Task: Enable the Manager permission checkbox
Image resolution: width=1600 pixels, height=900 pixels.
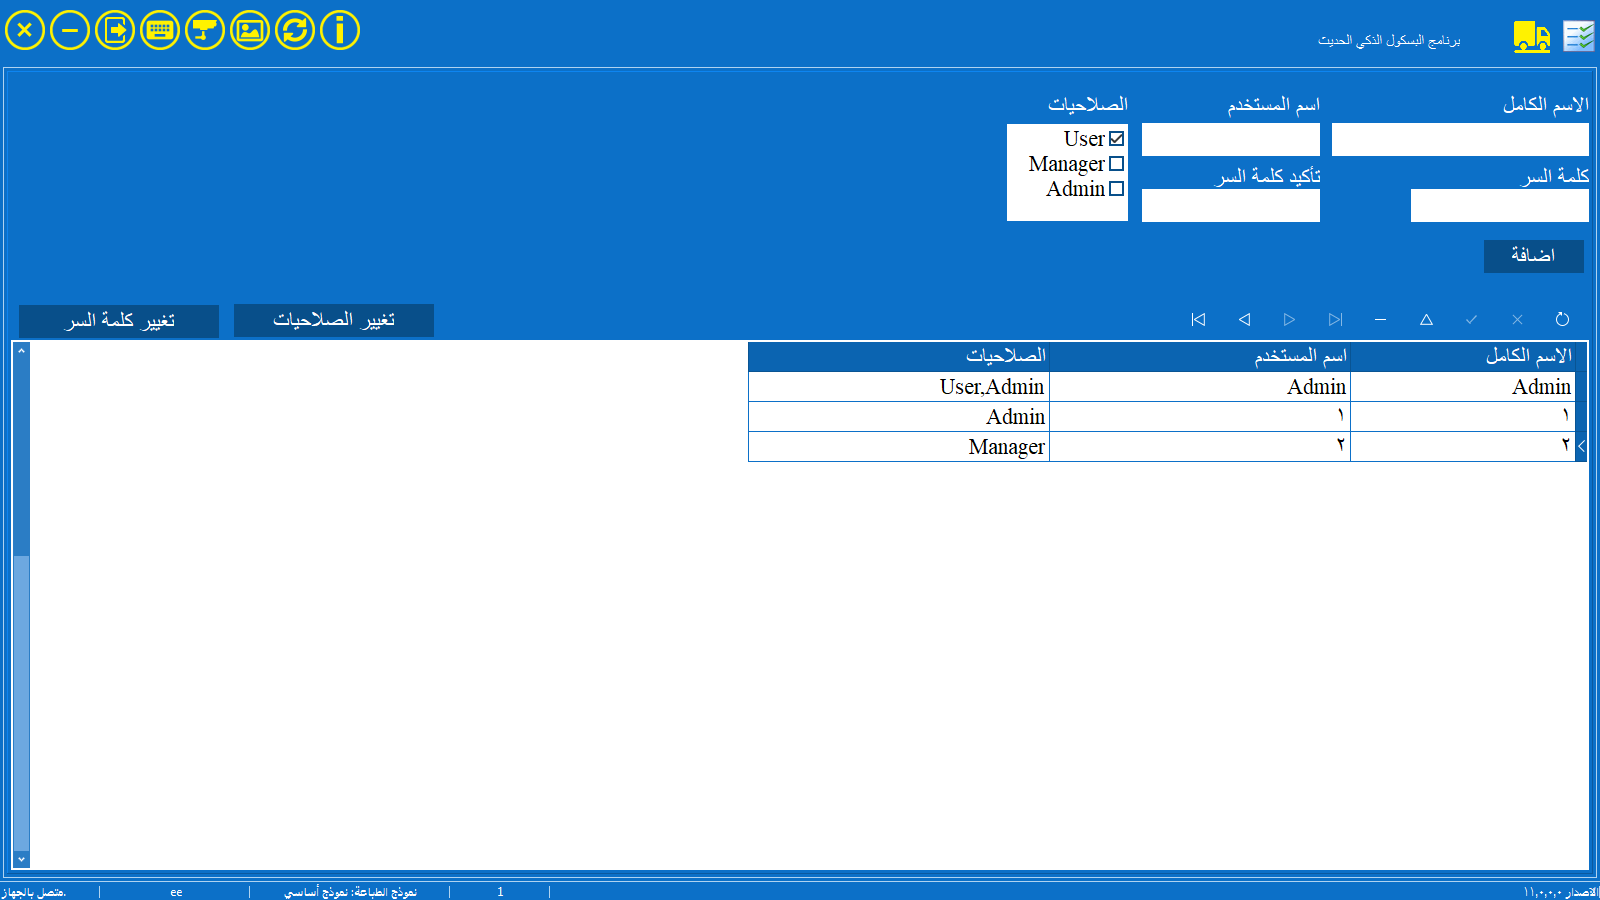Action: pos(1117,164)
